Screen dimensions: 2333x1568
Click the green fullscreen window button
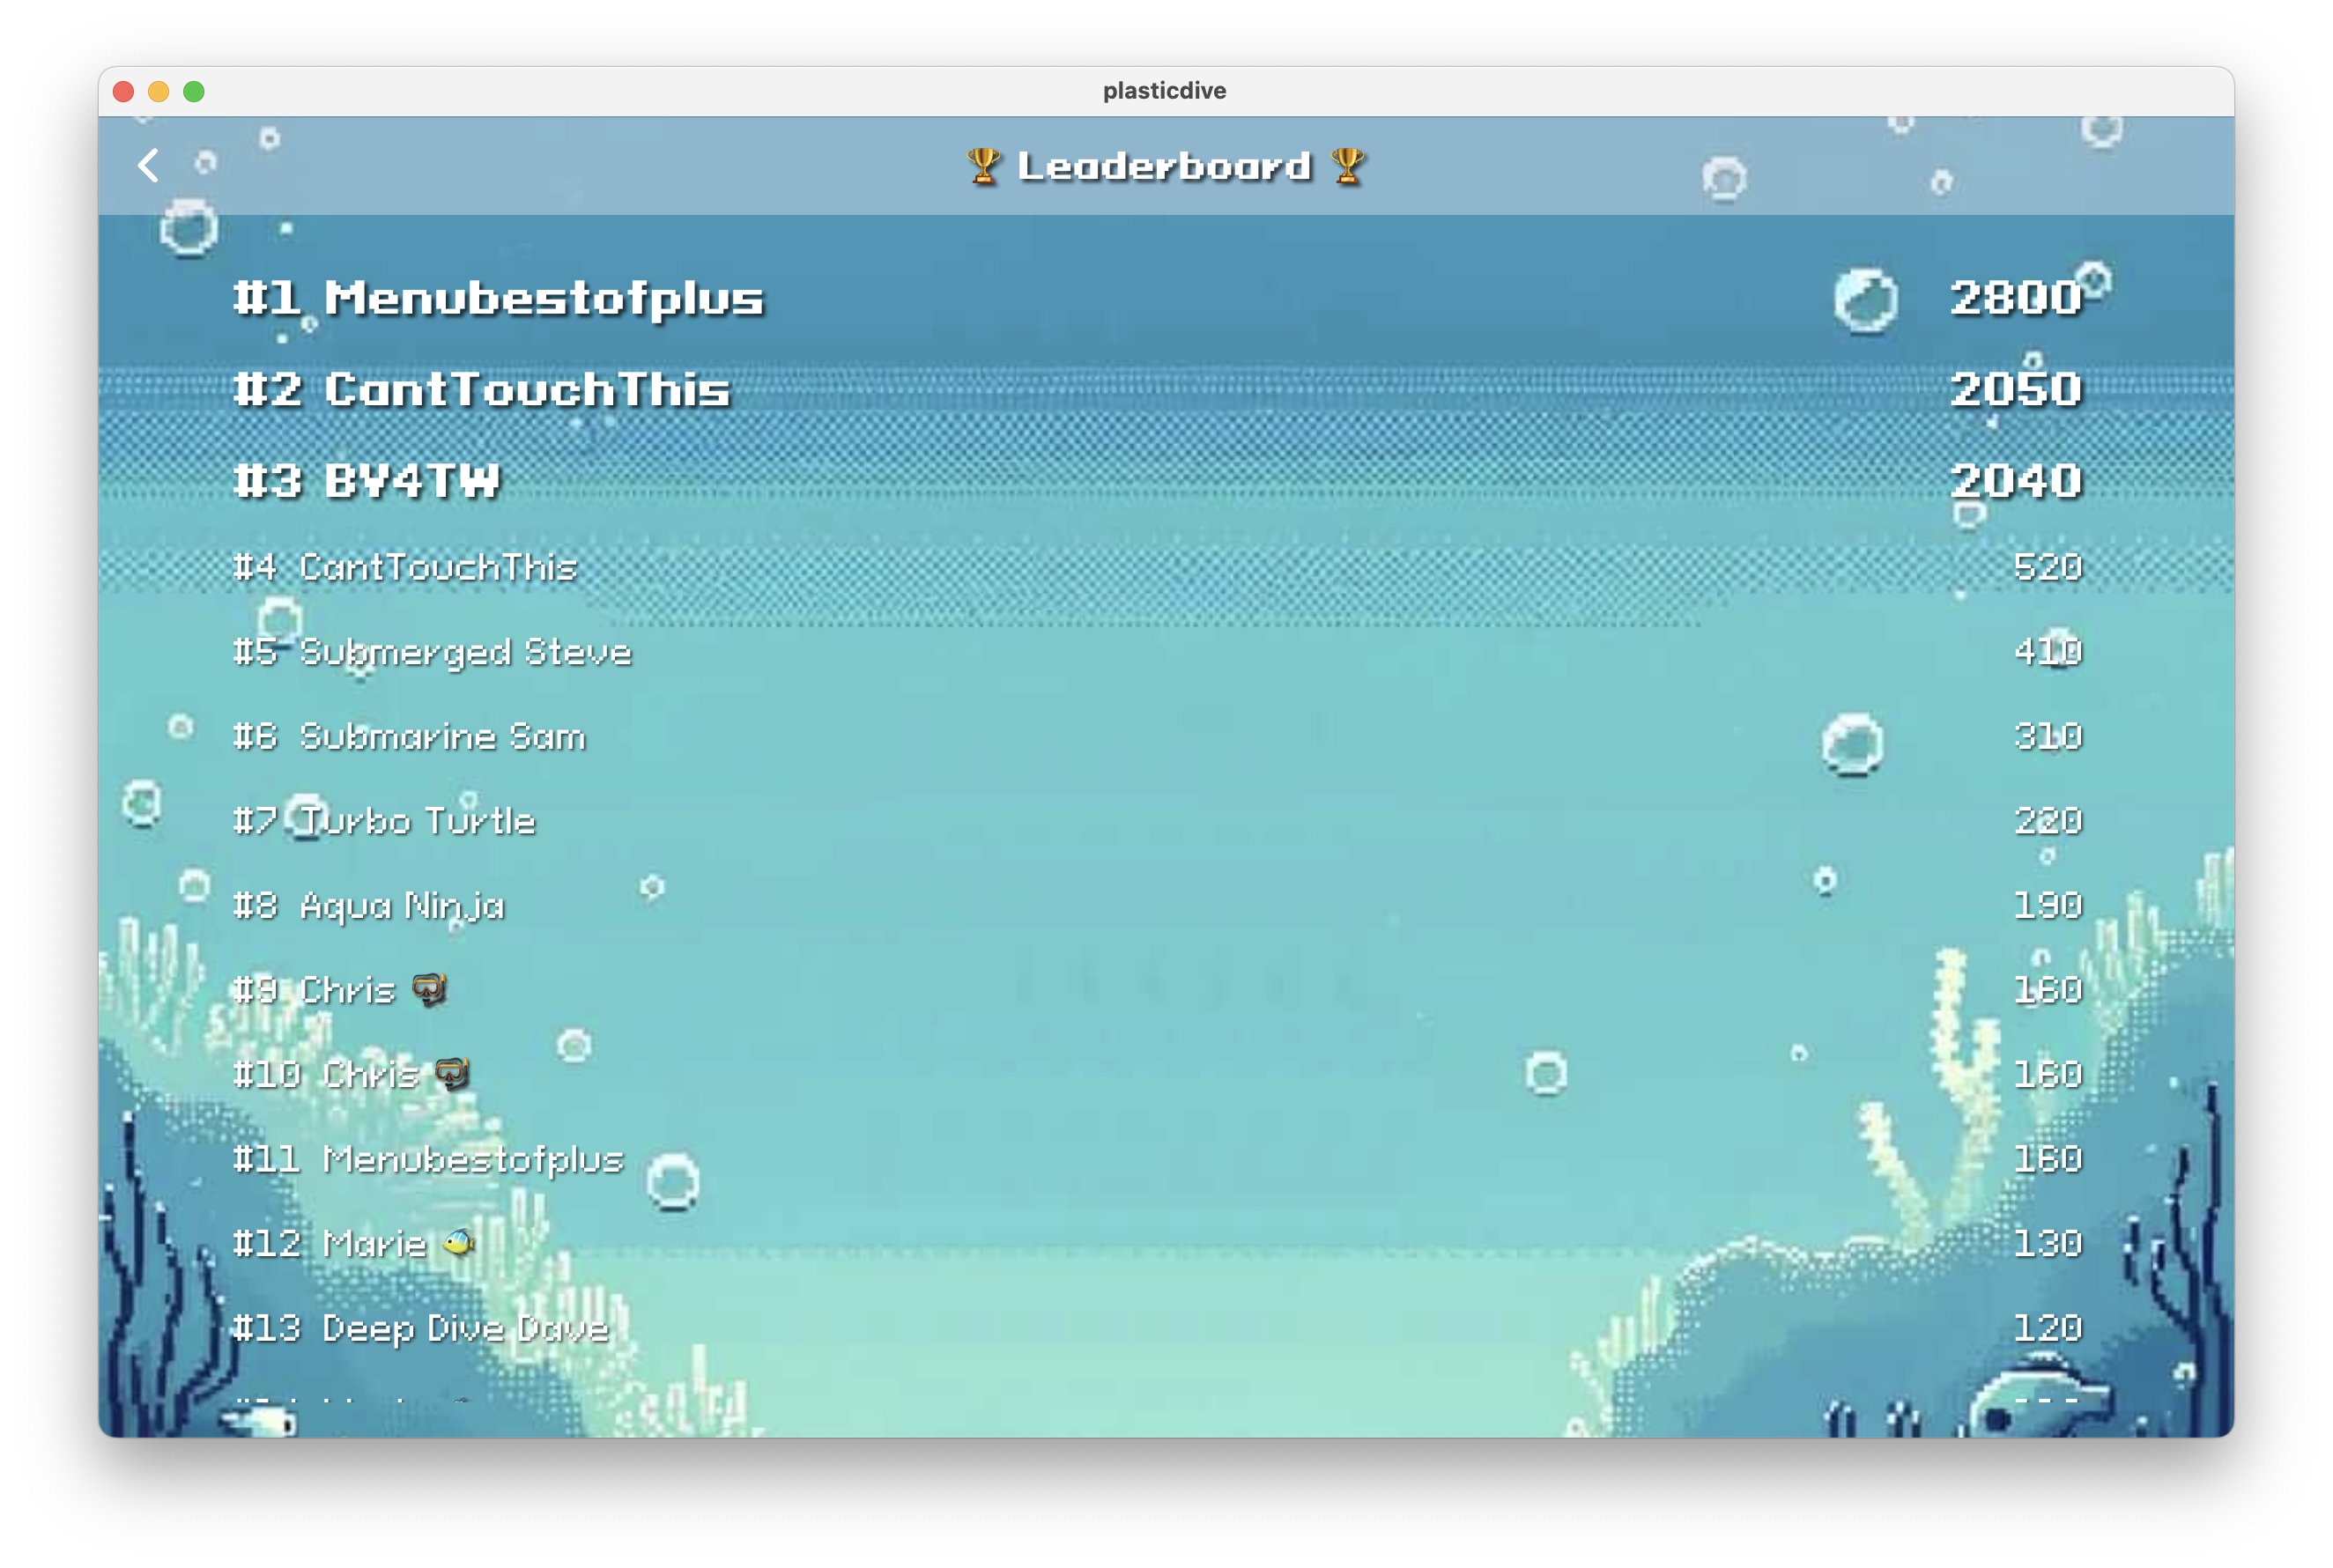coord(194,92)
